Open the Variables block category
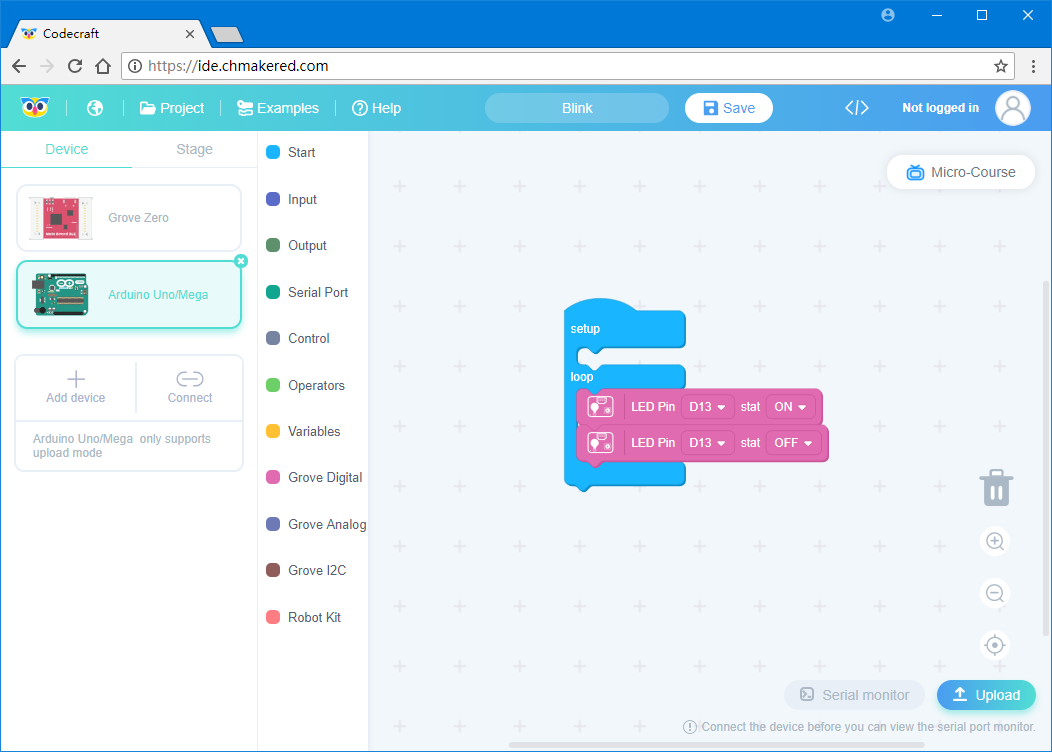 pyautogui.click(x=303, y=431)
